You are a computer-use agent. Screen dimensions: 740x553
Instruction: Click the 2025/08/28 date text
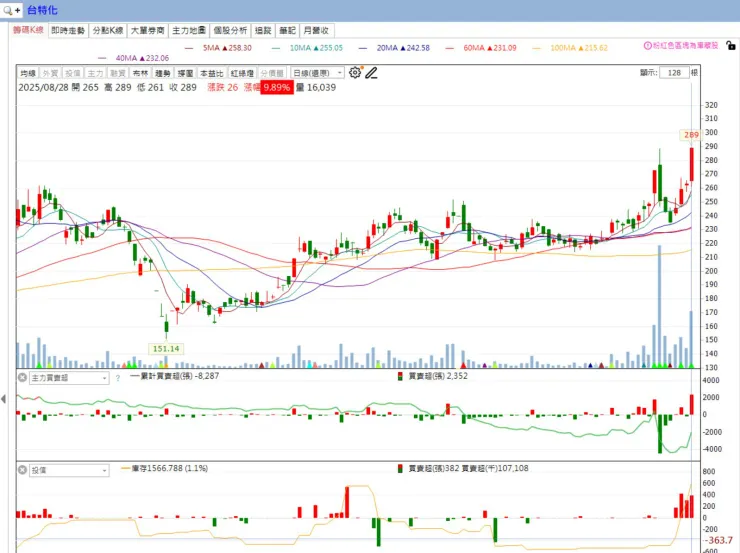pos(43,87)
